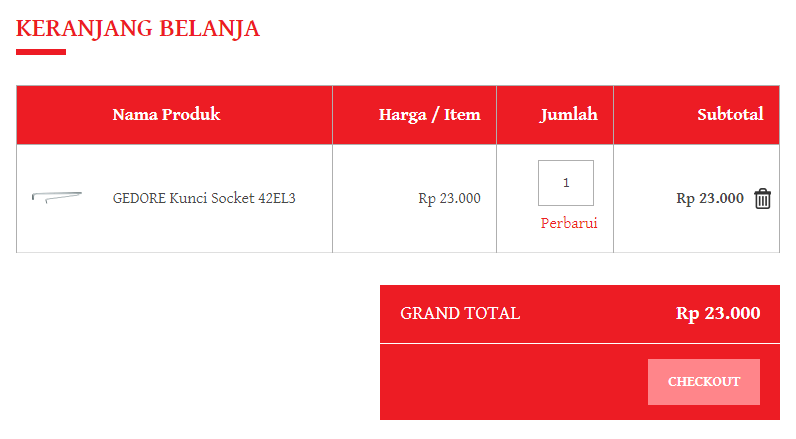Image resolution: width=796 pixels, height=439 pixels.
Task: Click blank area left of grand total panel
Action: (190, 350)
